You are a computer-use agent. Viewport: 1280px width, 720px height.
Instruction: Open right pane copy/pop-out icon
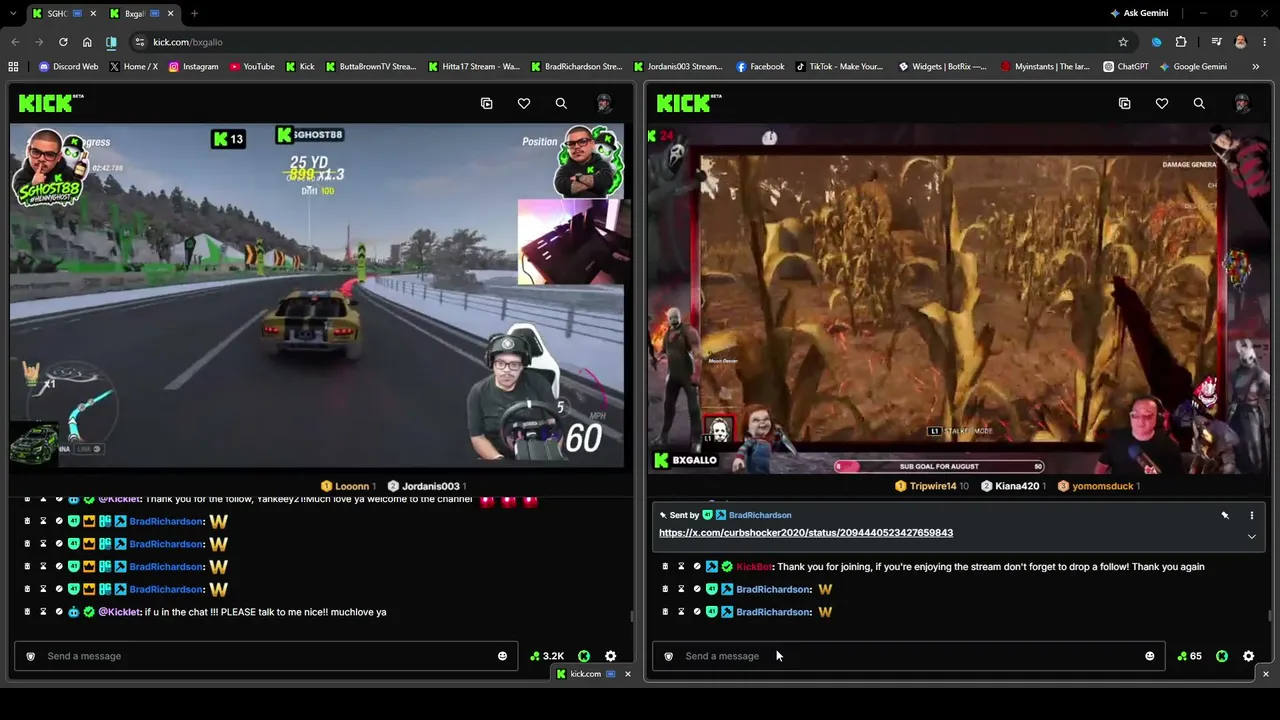[1125, 103]
